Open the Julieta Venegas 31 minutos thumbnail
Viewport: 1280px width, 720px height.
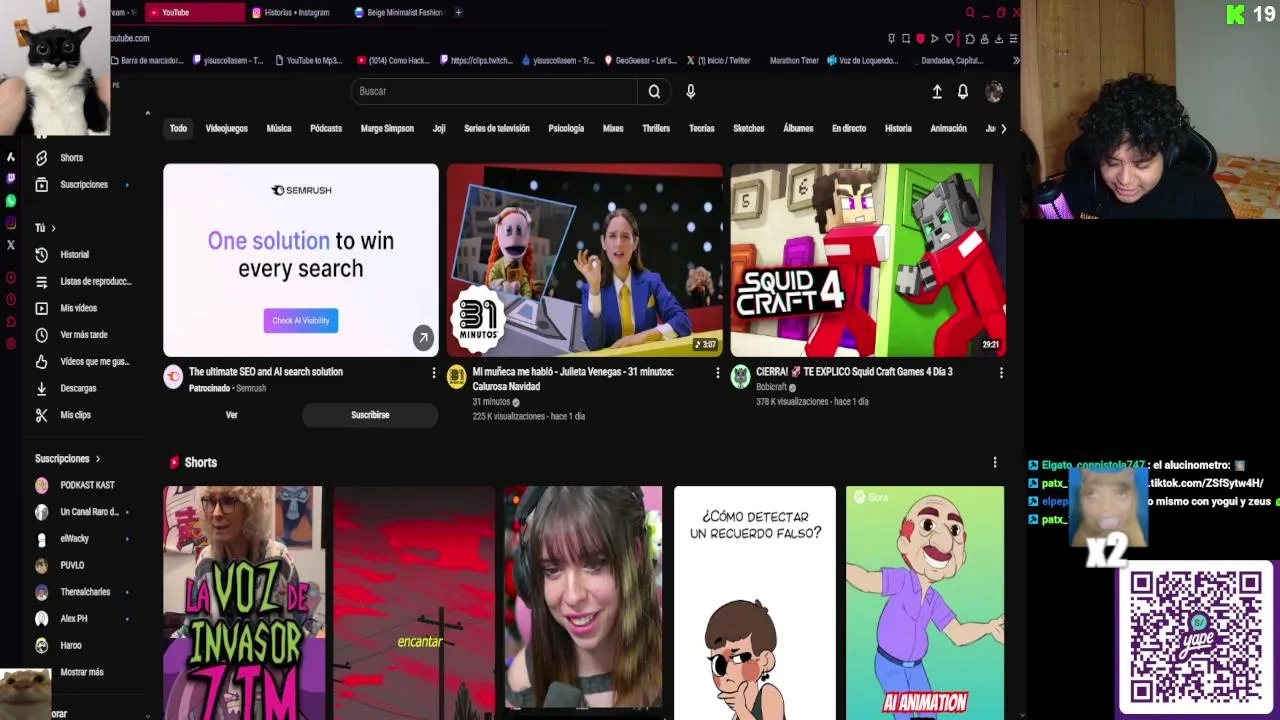coord(585,260)
